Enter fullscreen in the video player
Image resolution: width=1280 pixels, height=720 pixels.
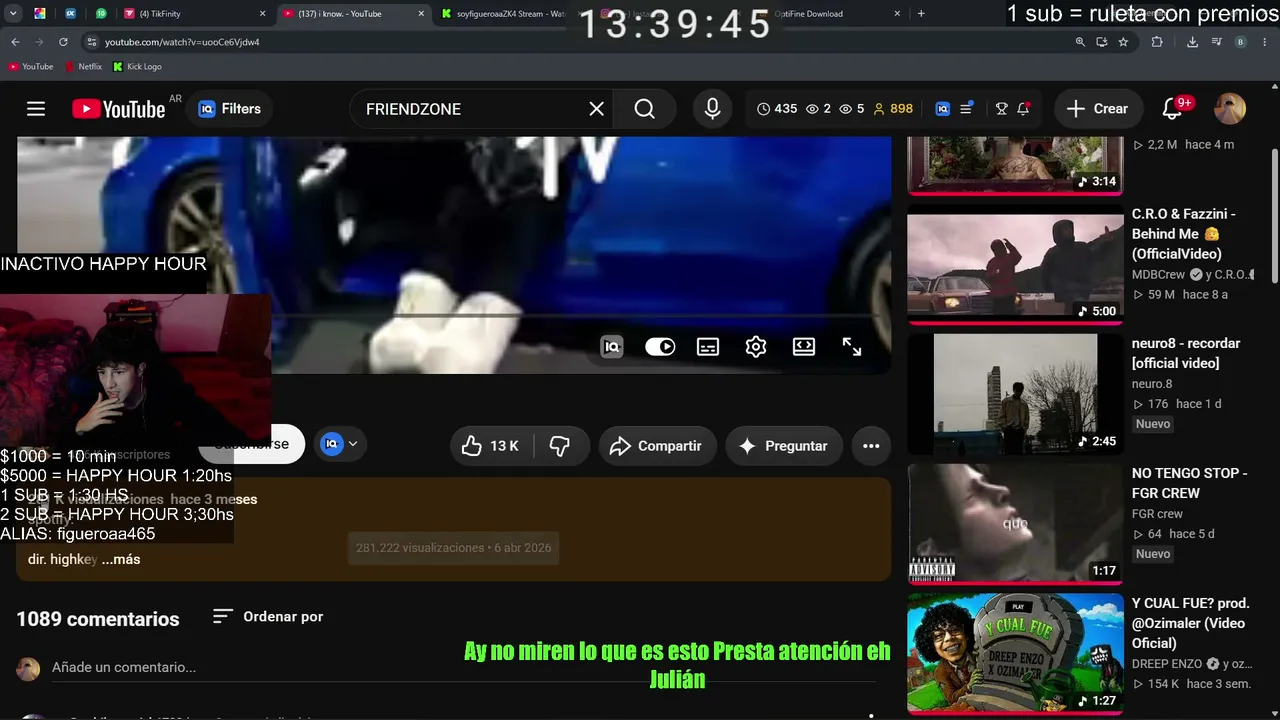pos(852,347)
